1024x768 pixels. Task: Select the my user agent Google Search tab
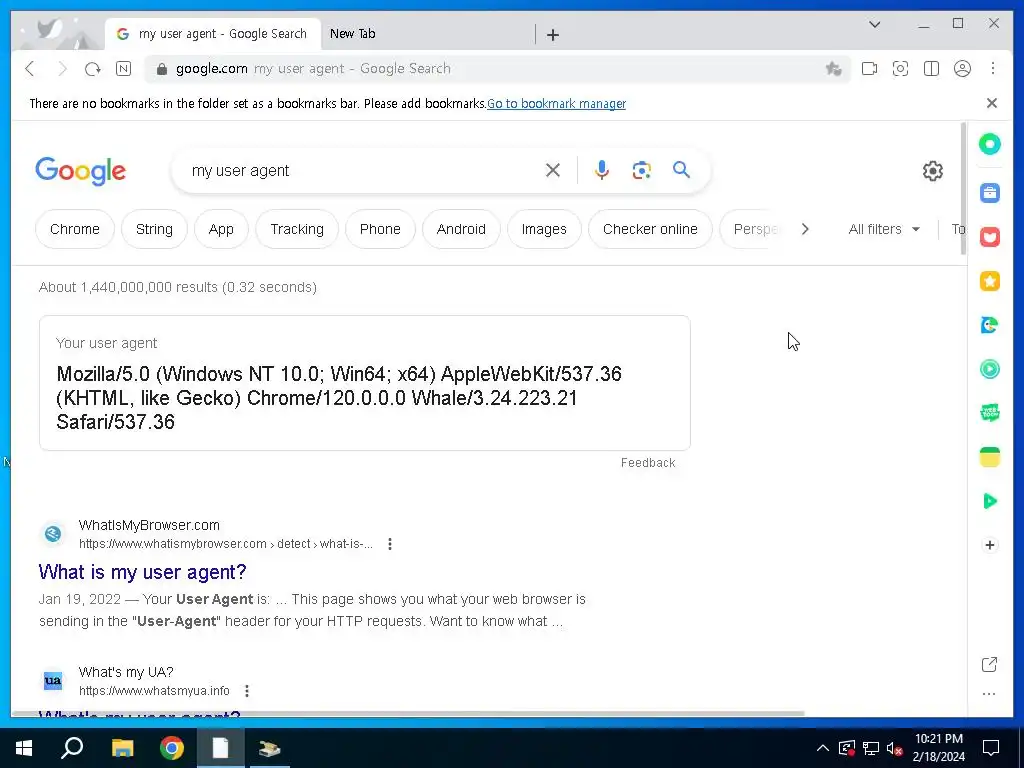pos(213,34)
